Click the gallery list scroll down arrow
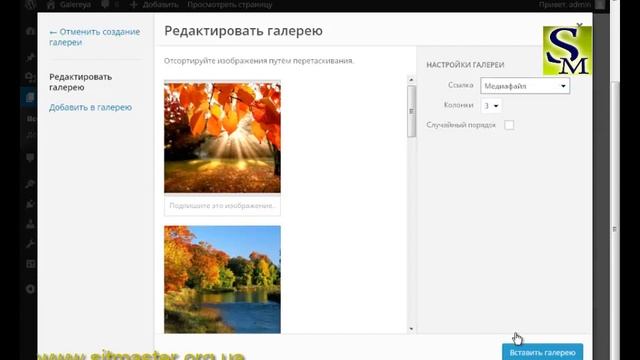This screenshot has width=640, height=360. 411,329
